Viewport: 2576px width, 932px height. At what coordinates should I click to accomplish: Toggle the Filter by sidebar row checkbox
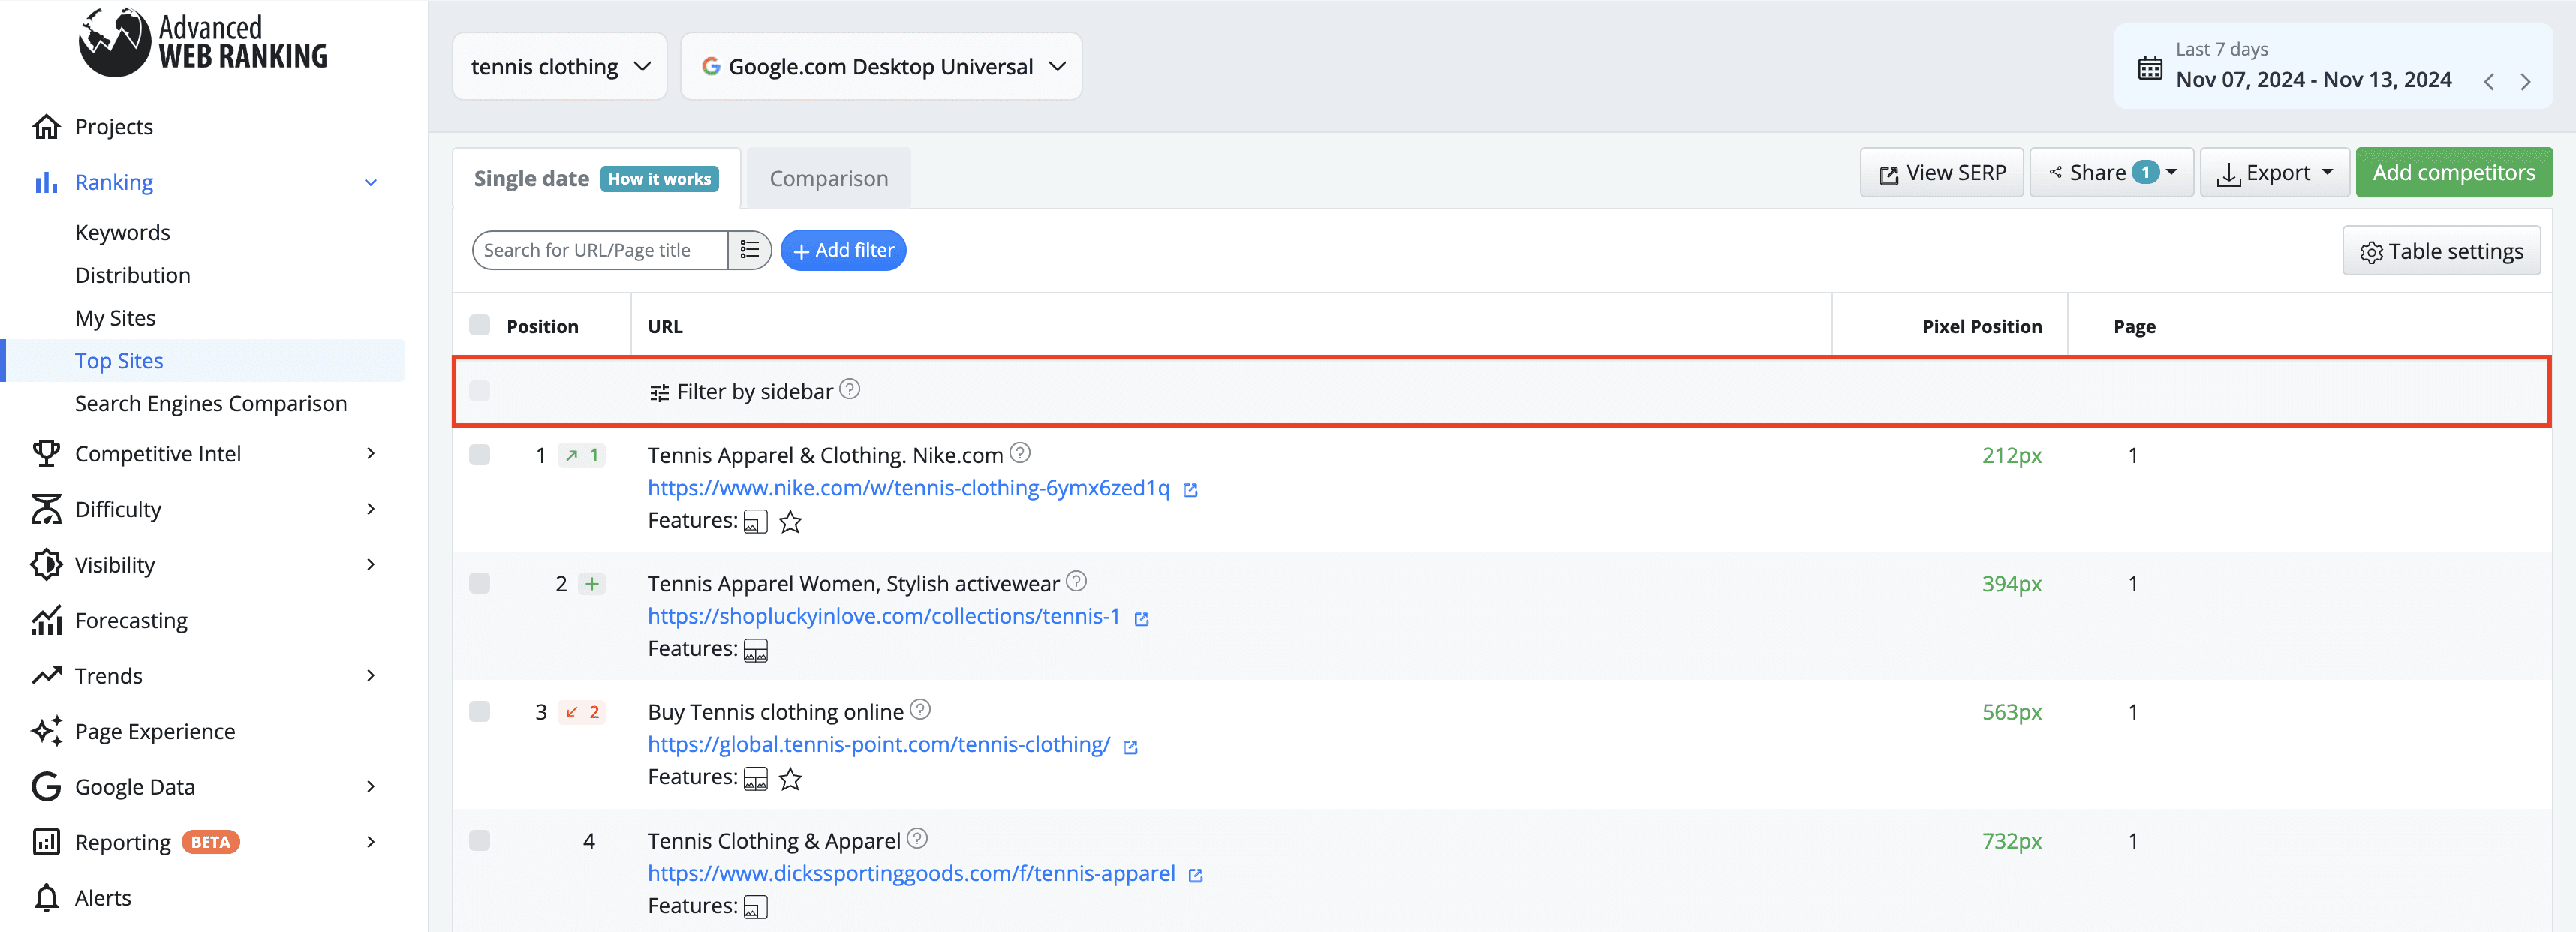[x=480, y=391]
